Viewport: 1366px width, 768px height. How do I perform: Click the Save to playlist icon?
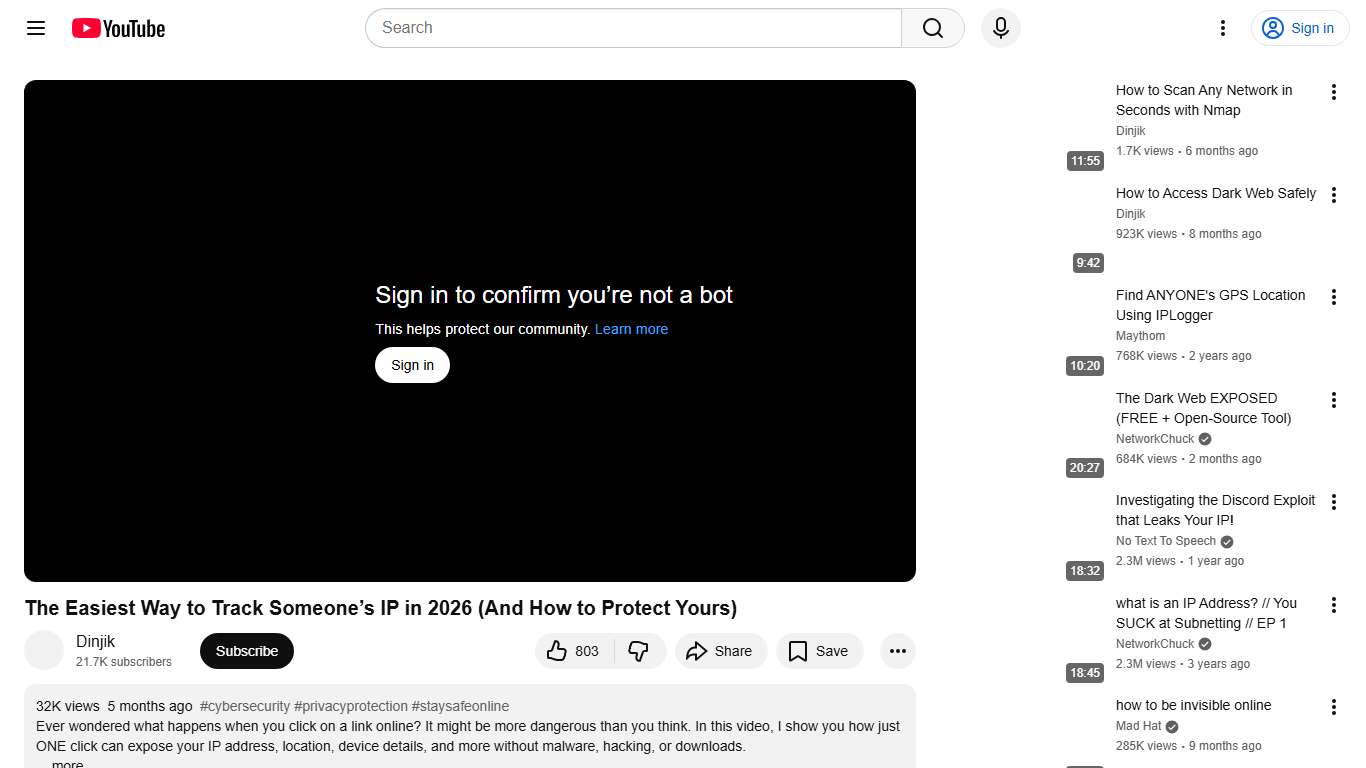797,651
